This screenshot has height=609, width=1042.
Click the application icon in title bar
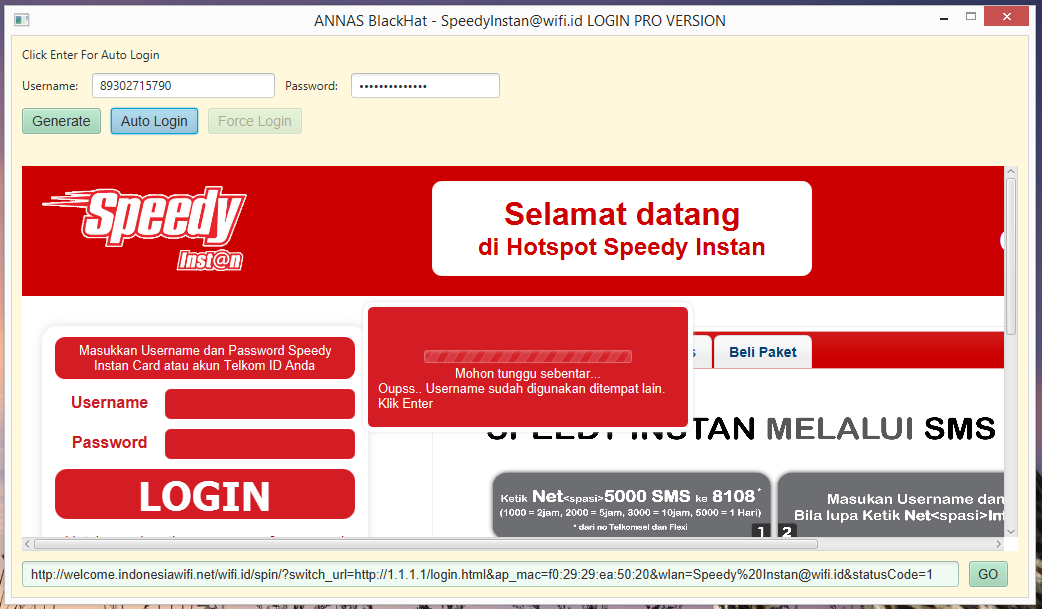point(21,20)
